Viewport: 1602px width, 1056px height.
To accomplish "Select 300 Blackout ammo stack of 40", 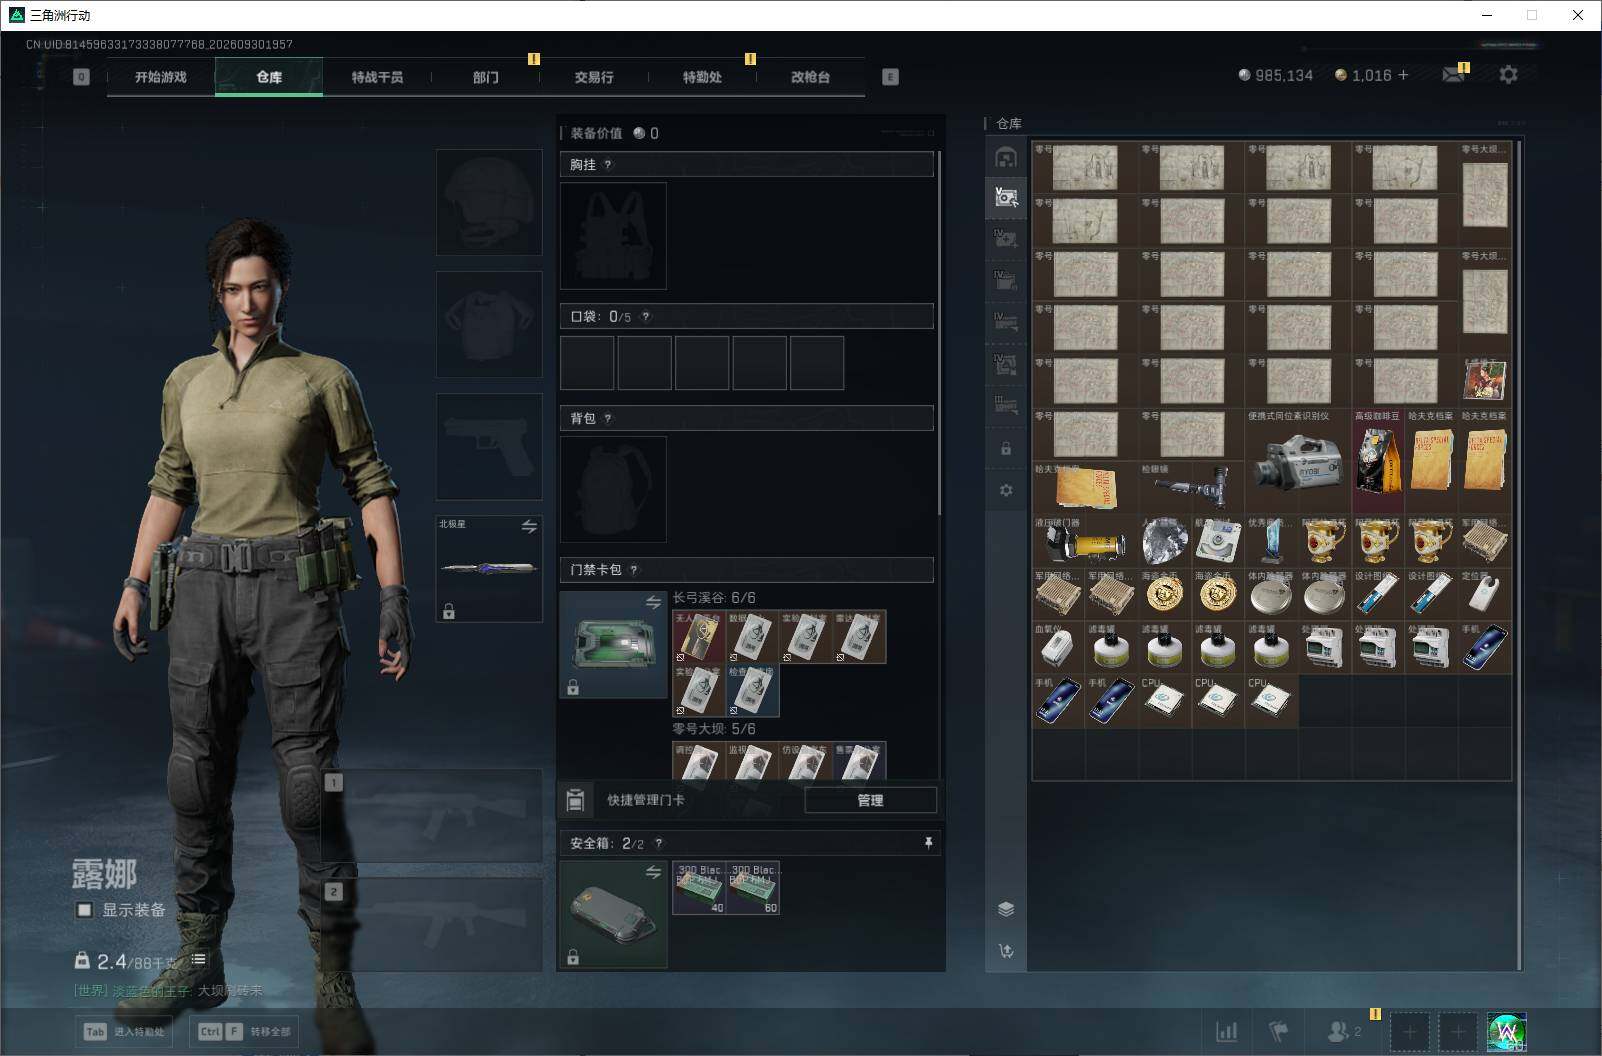I will click(x=699, y=888).
